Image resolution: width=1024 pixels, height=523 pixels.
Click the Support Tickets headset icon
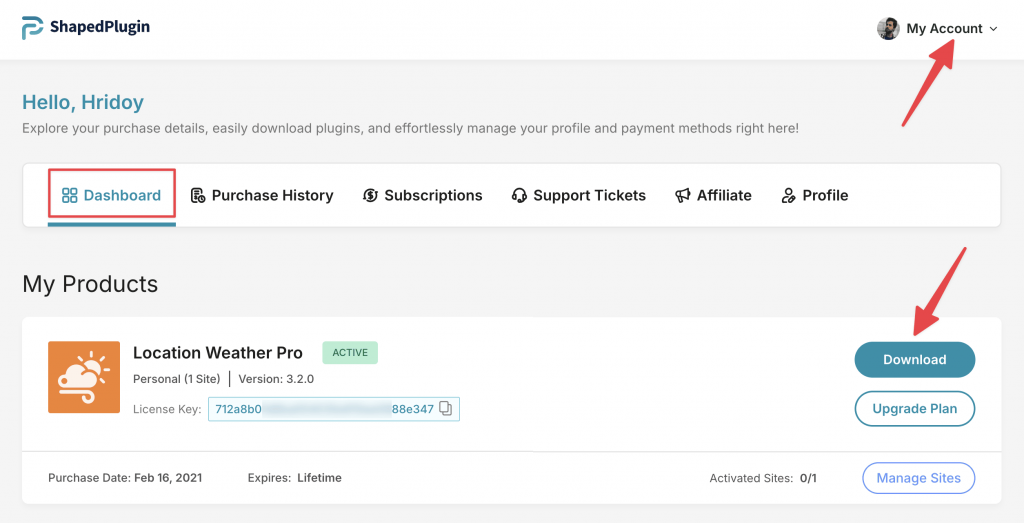pyautogui.click(x=519, y=195)
